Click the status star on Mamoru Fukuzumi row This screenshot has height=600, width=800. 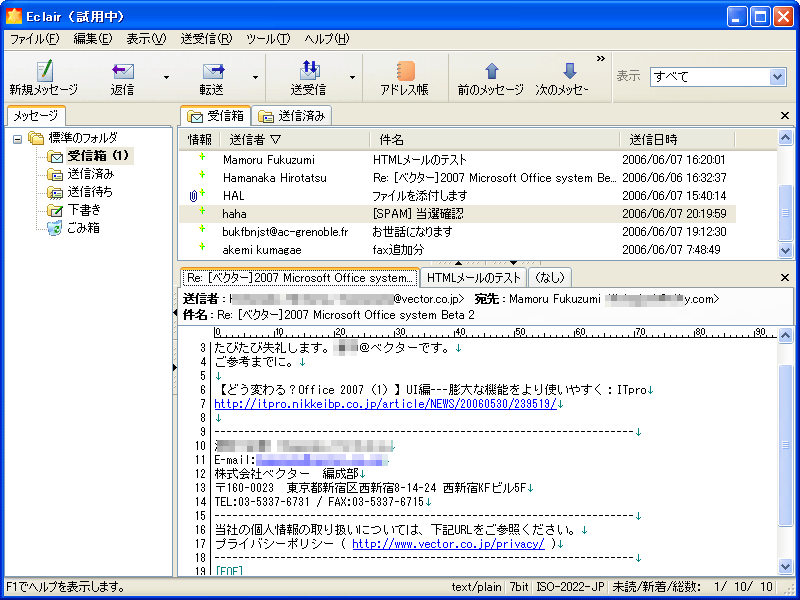(x=202, y=157)
